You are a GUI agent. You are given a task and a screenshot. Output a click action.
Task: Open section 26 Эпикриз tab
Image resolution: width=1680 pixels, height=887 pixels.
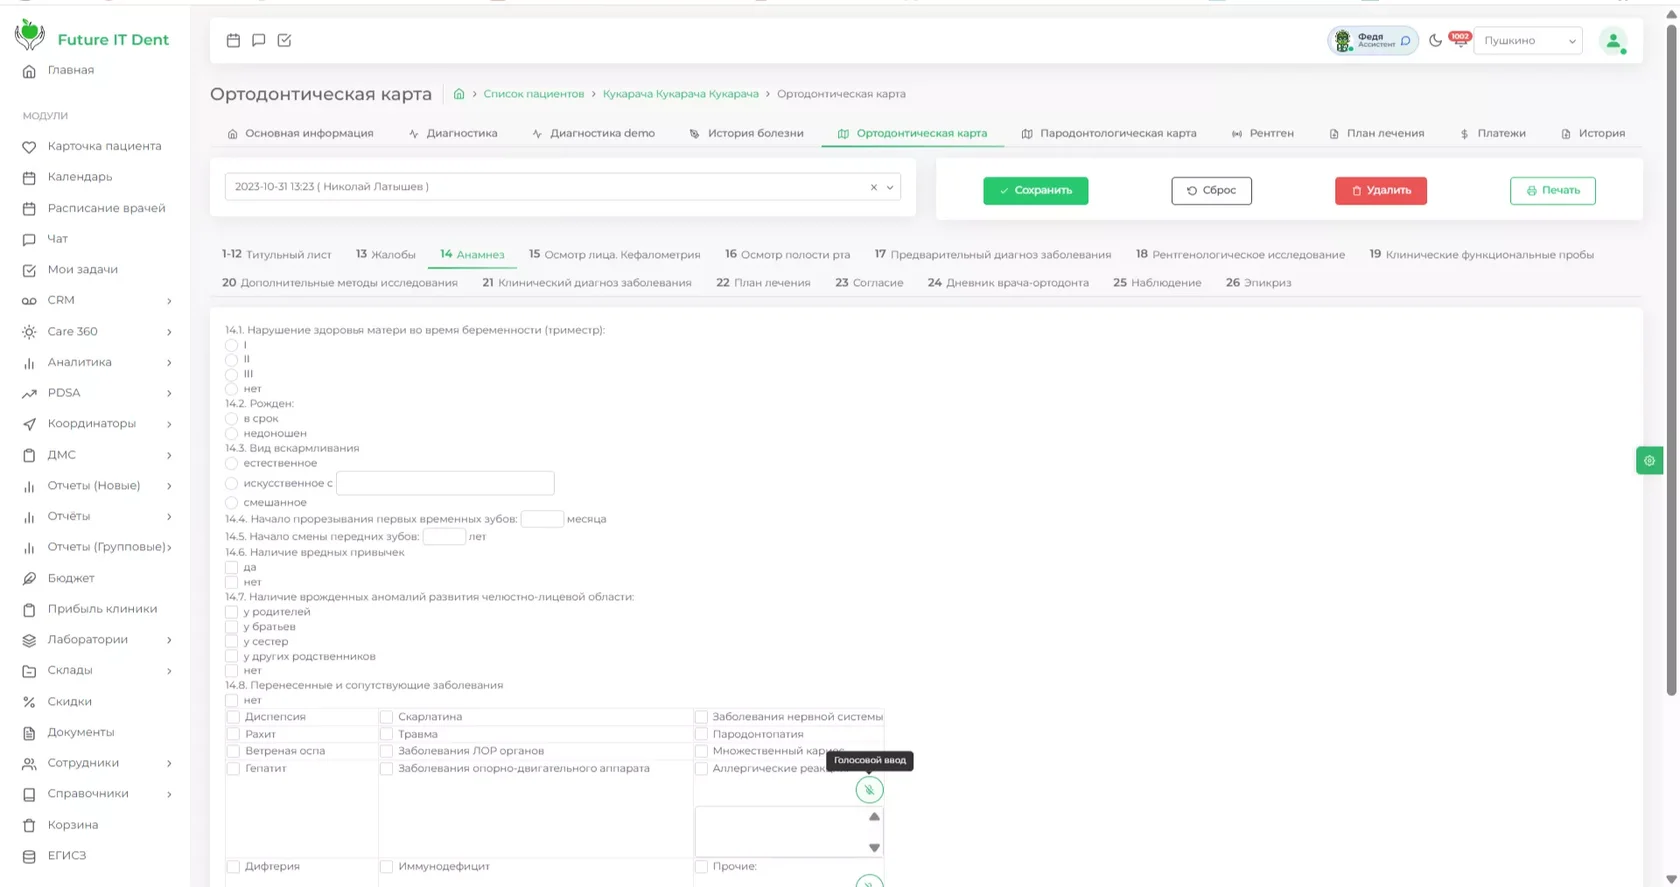1258,283
